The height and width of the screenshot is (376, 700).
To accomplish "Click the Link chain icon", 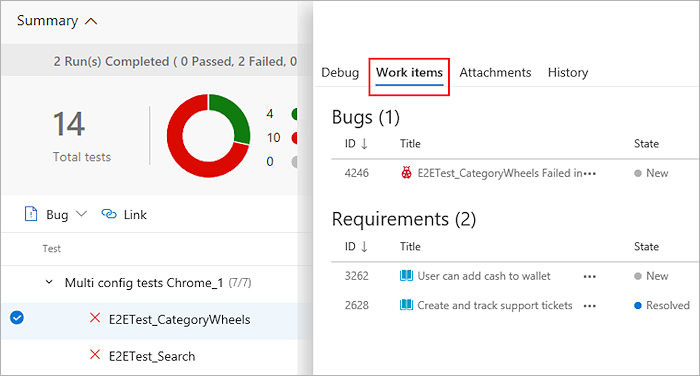I will point(109,214).
